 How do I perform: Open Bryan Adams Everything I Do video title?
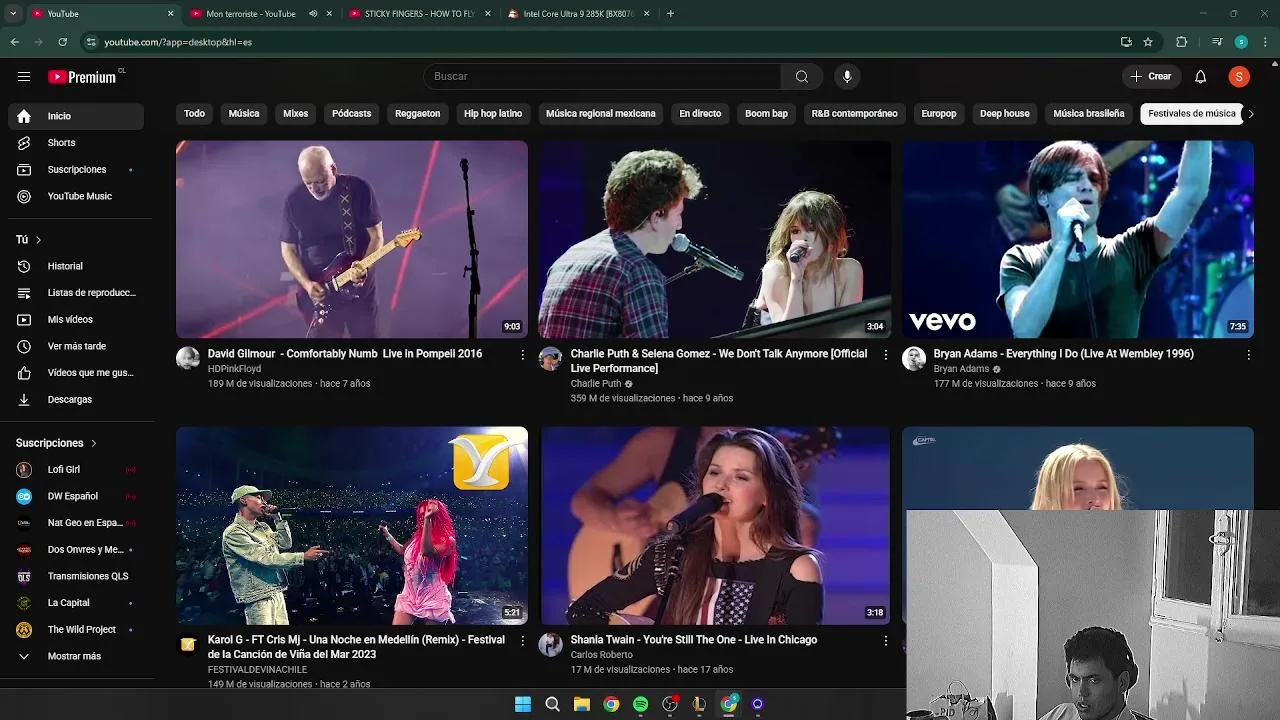pos(1063,354)
